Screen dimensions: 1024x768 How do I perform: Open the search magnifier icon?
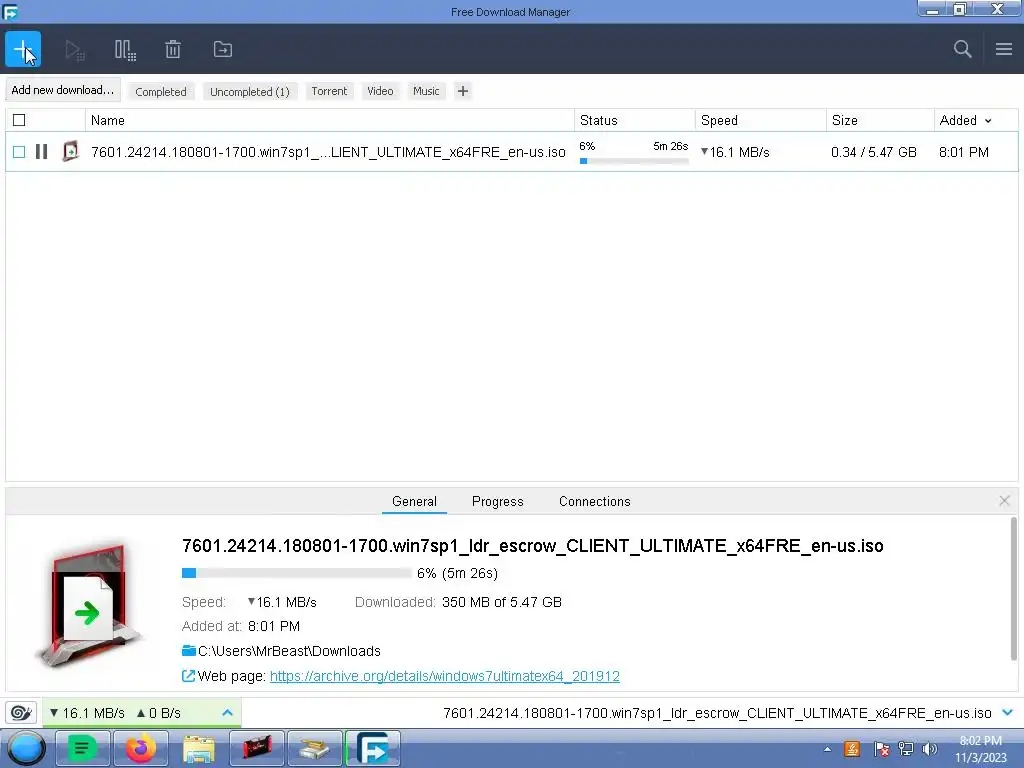click(x=962, y=49)
